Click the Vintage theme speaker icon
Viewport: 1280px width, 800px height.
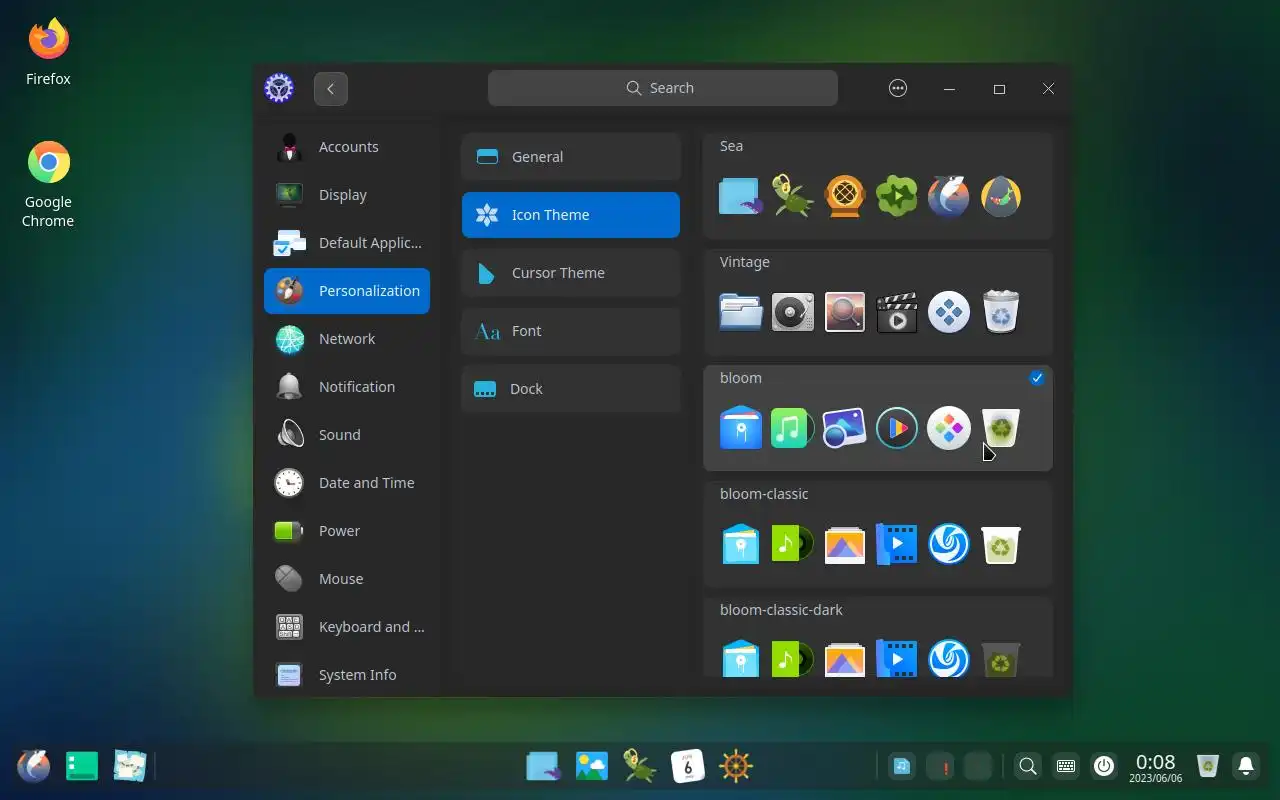coord(793,312)
